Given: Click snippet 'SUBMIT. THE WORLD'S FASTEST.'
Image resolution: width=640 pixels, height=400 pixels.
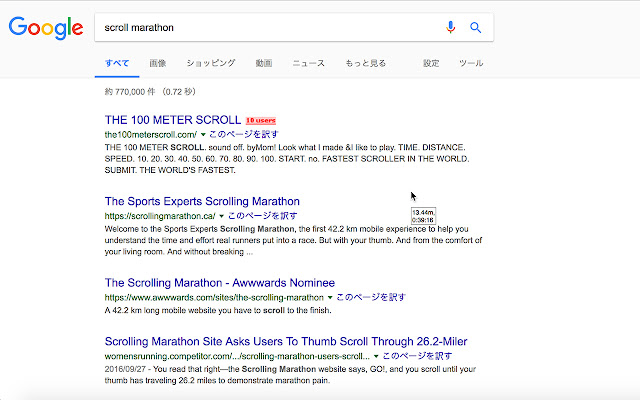Looking at the screenshot, I should [170, 170].
